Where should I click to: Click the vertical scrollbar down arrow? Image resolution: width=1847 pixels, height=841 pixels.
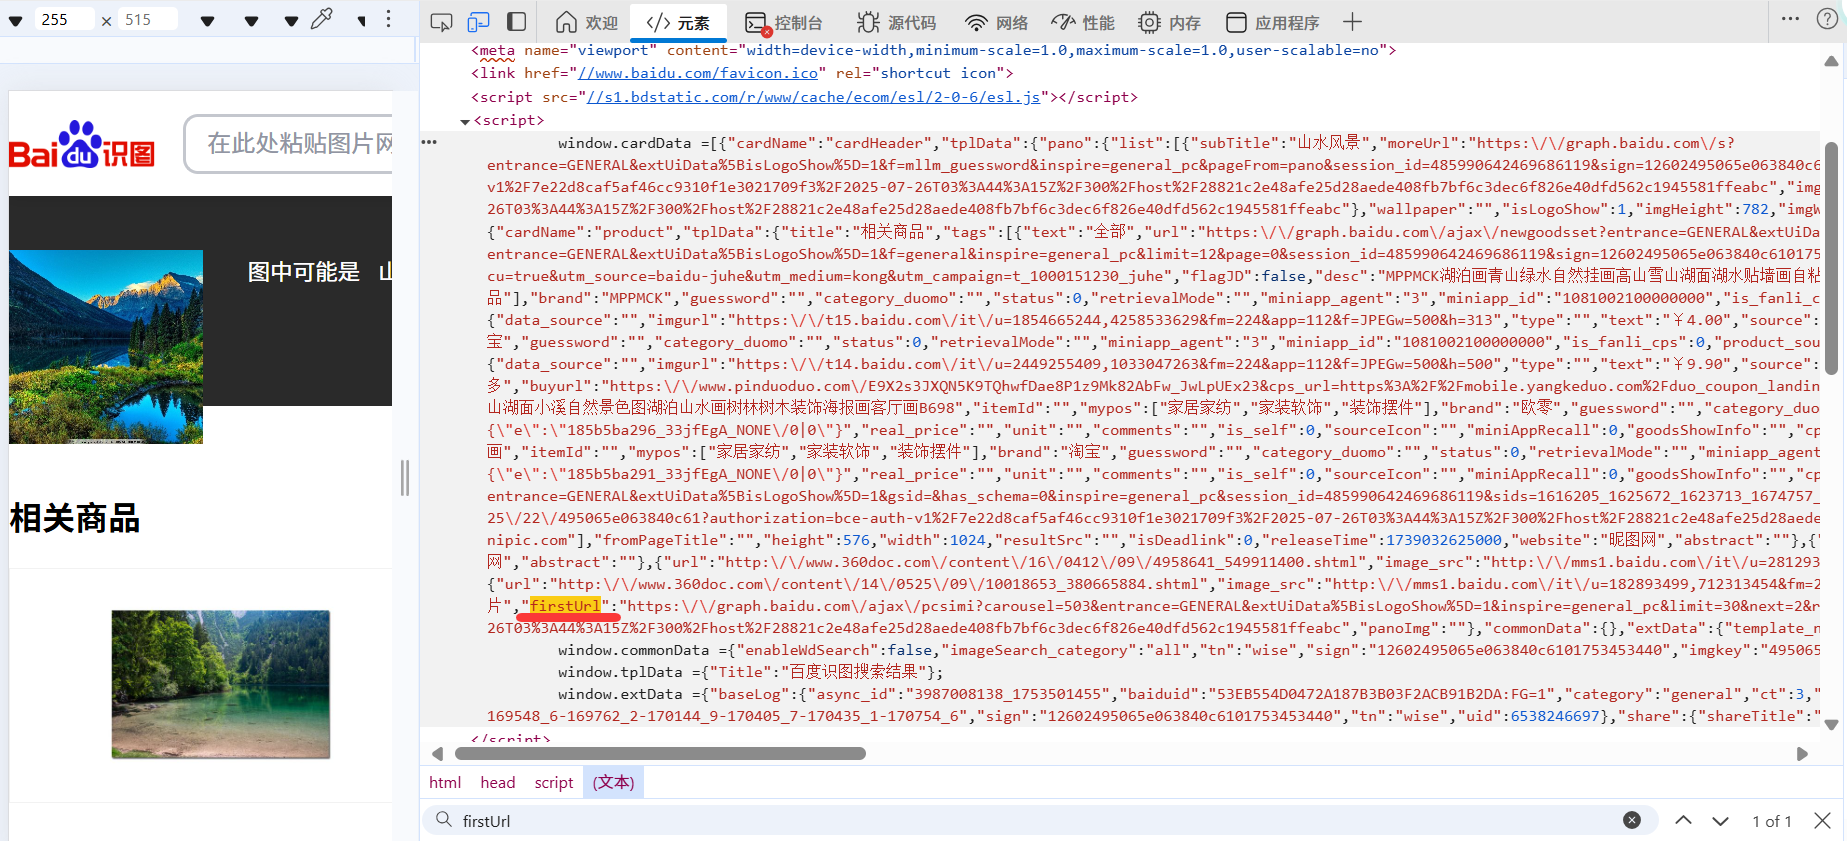pos(1831,725)
